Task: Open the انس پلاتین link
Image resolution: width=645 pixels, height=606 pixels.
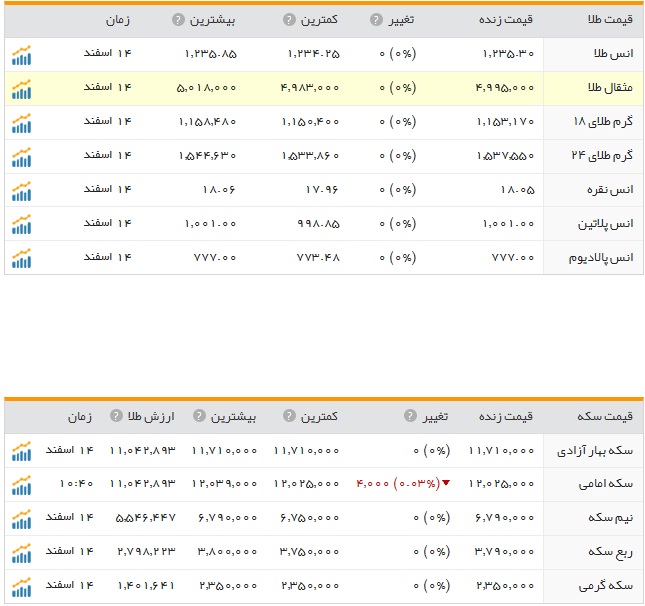Action: pos(606,224)
